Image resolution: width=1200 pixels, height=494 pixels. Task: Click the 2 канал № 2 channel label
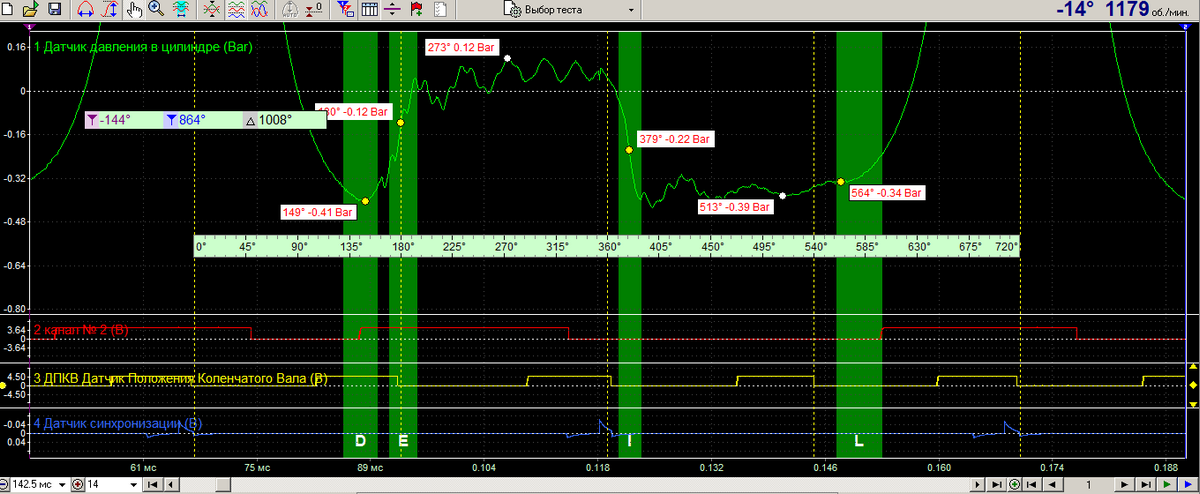(x=81, y=329)
